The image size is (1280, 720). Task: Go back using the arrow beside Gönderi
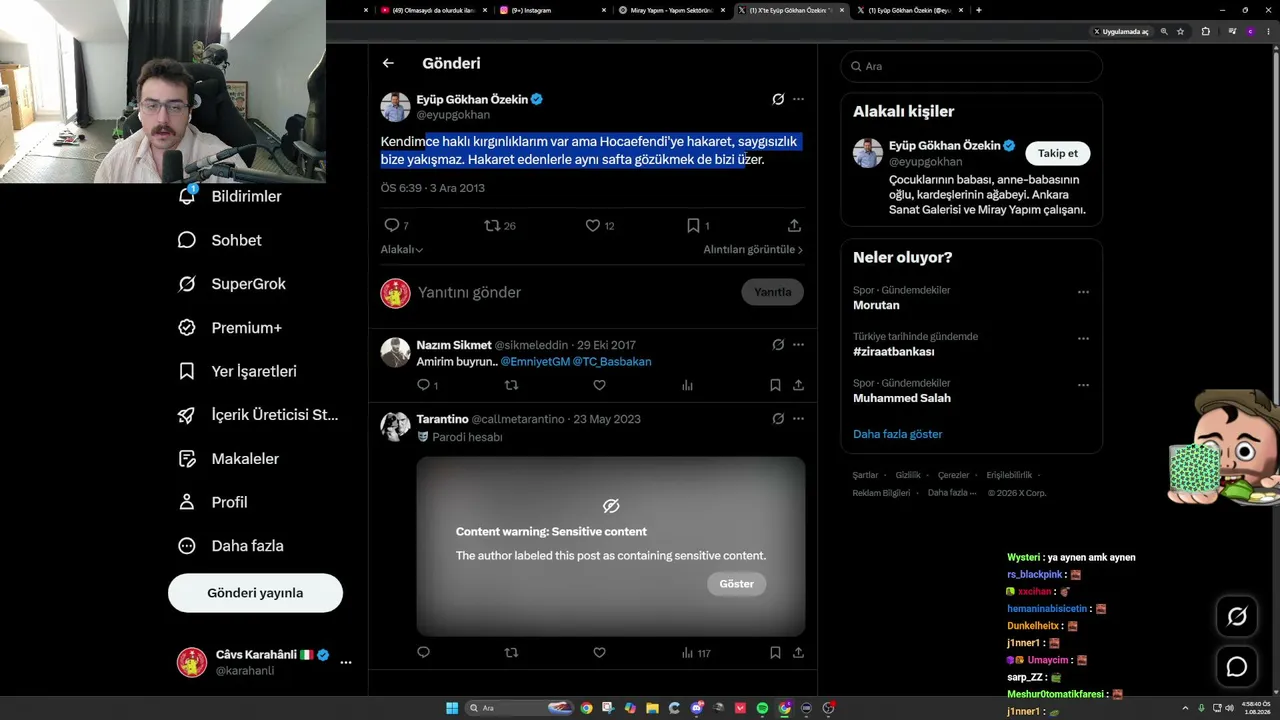click(x=388, y=63)
